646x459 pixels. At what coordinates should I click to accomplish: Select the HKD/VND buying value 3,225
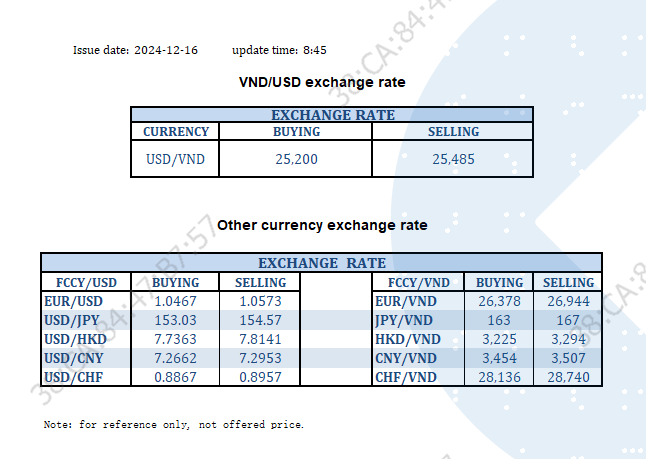500,339
